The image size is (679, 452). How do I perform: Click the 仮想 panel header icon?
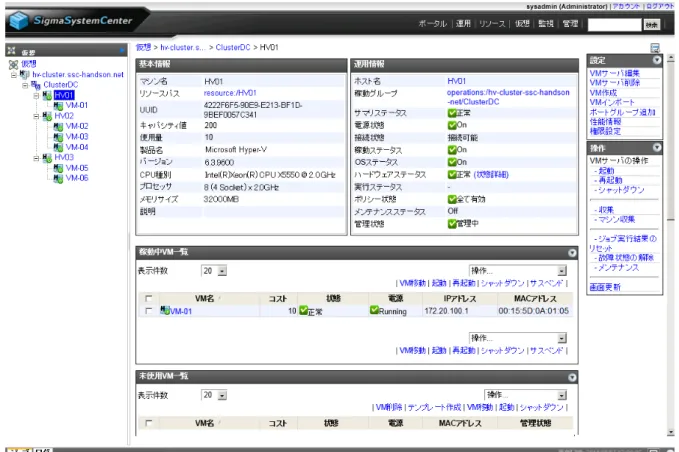(11, 51)
